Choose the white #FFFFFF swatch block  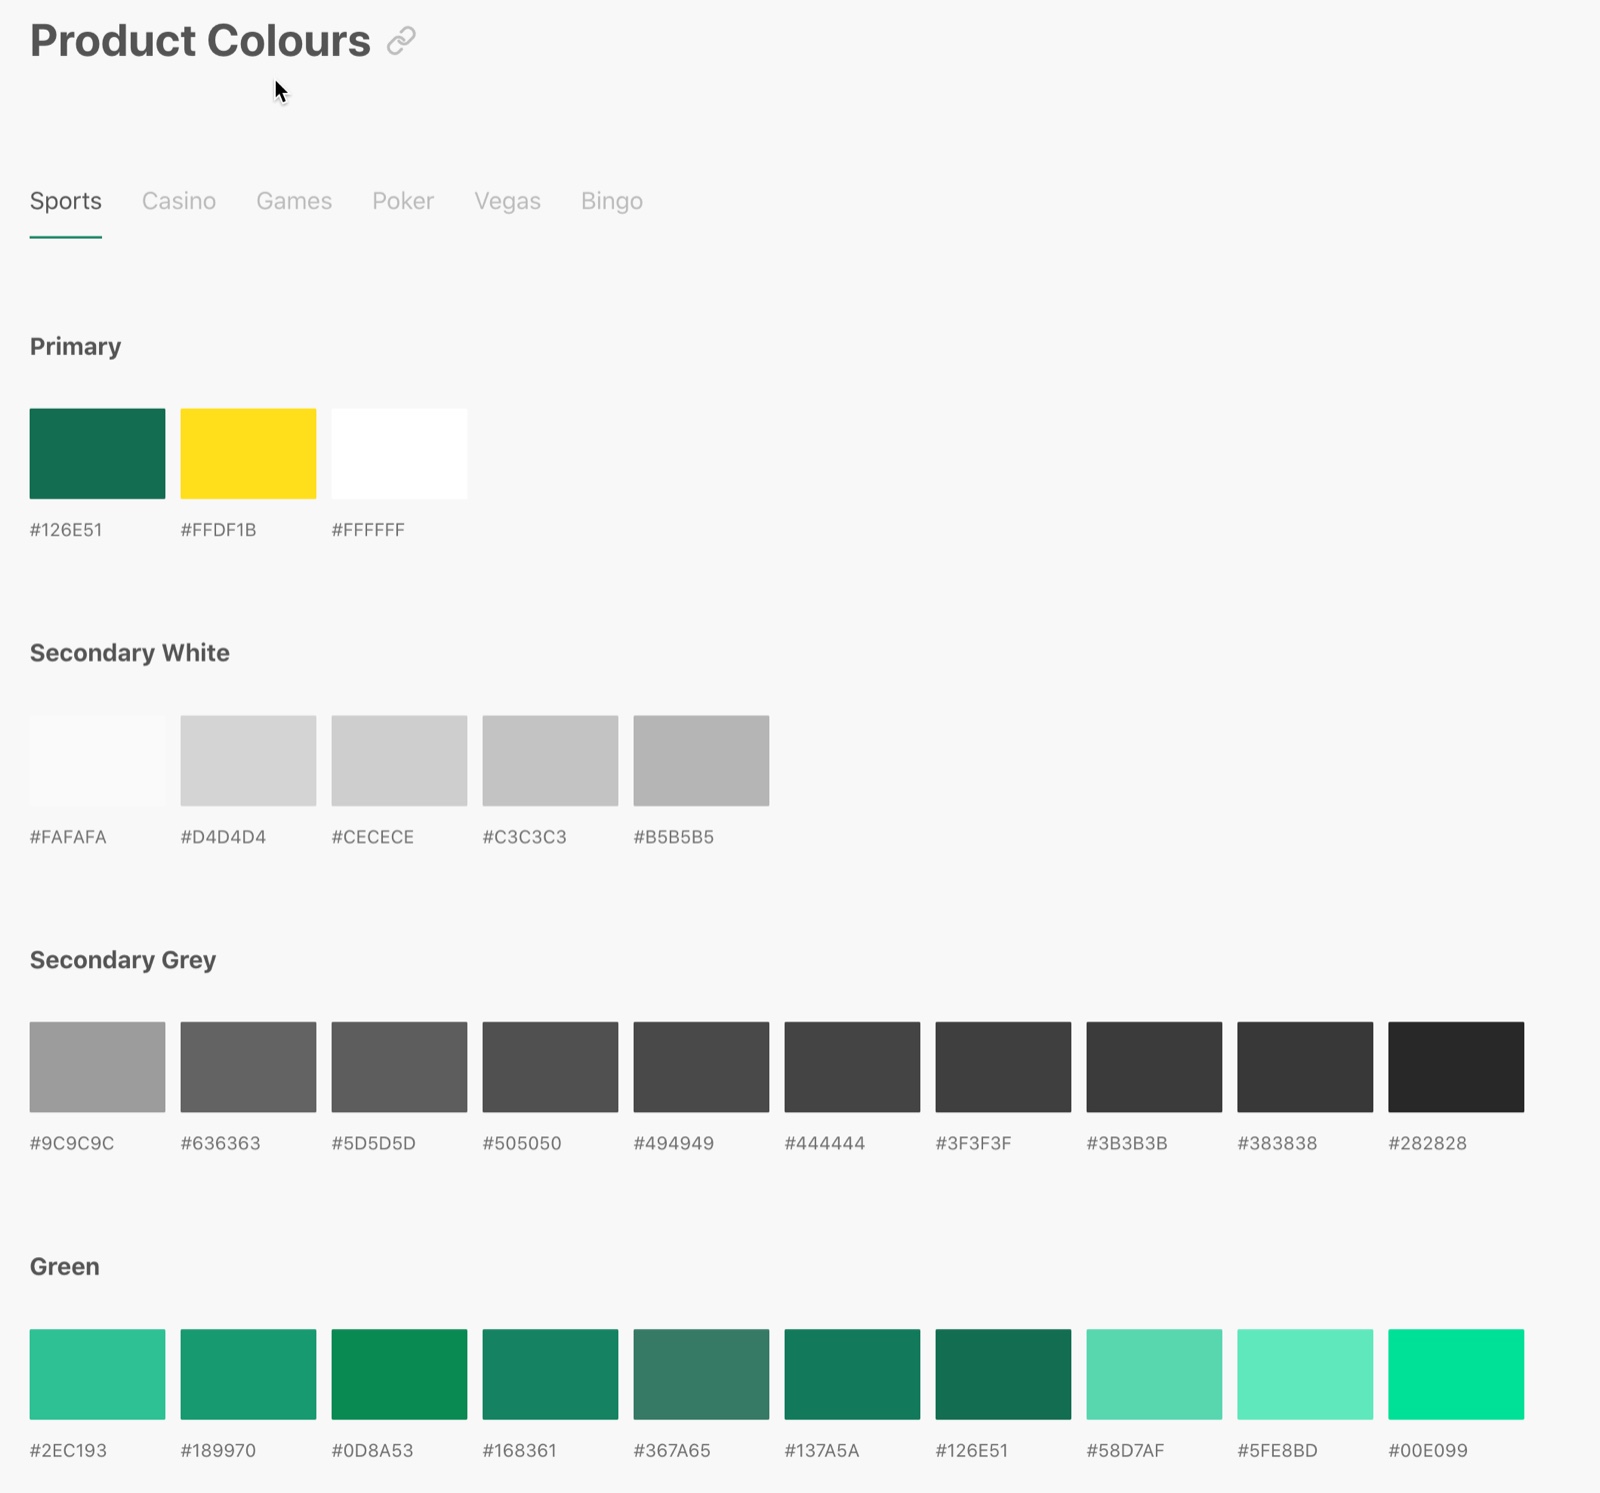tap(399, 453)
